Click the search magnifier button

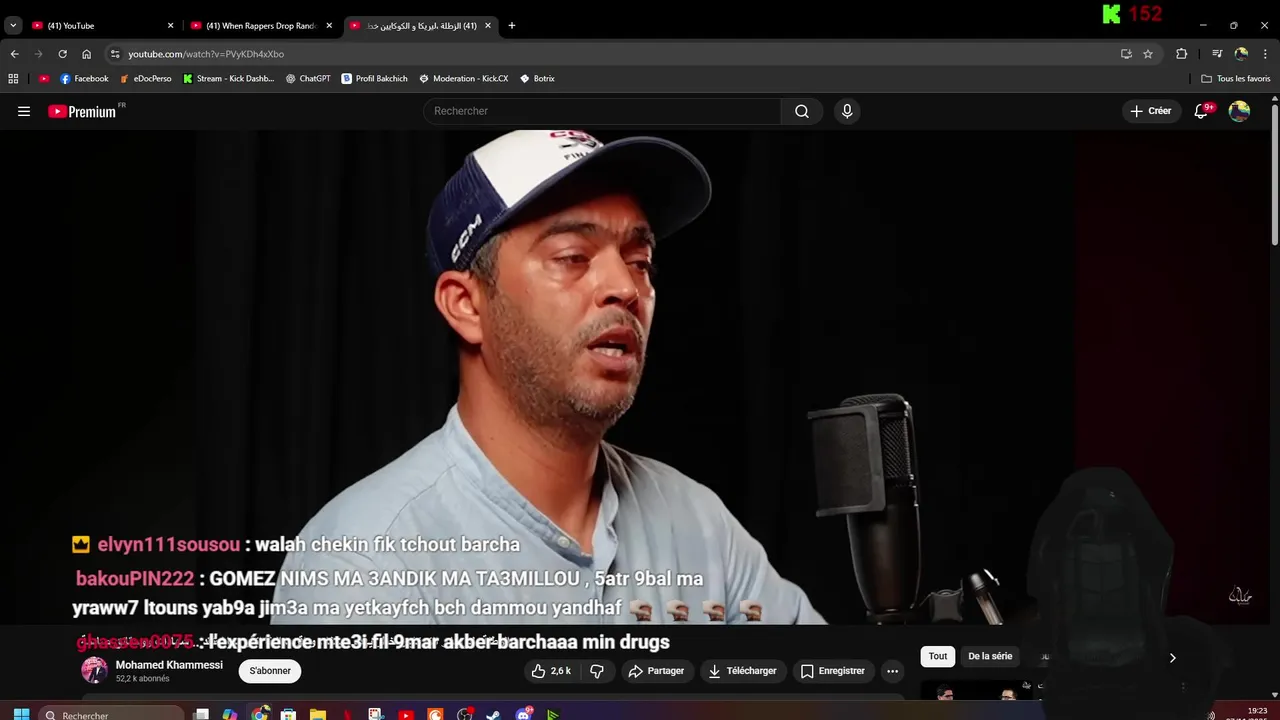coord(802,111)
